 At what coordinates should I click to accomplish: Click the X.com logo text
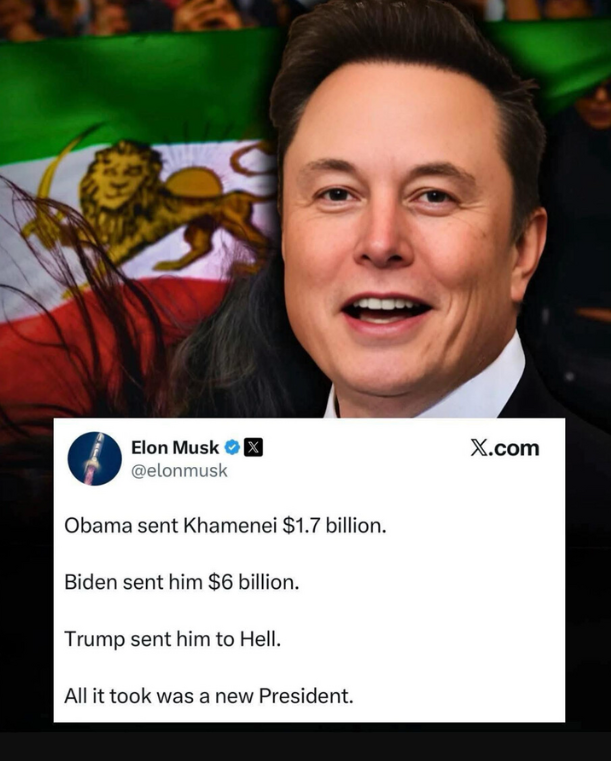[505, 448]
